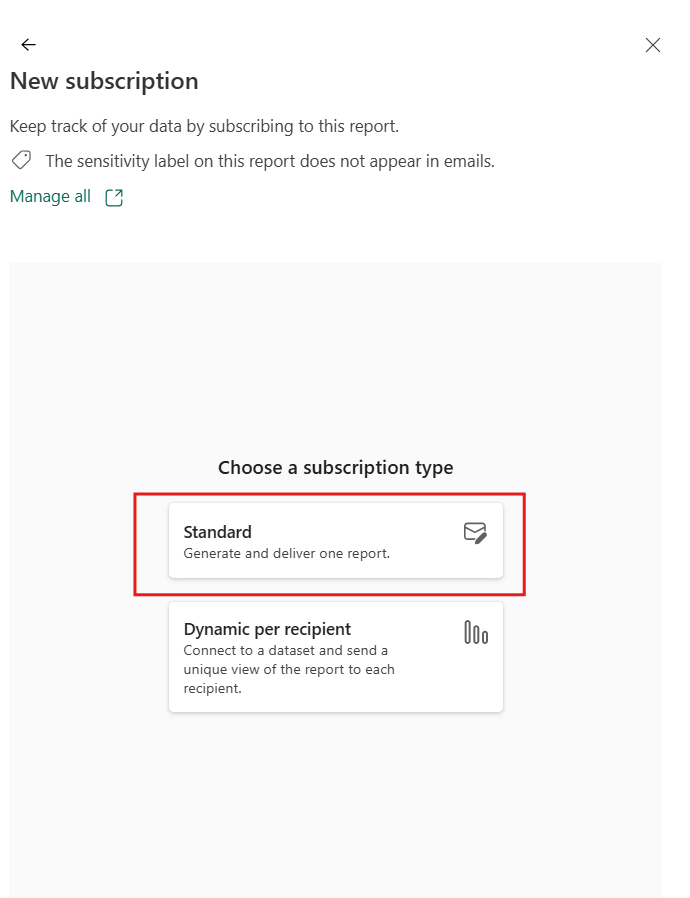Click the Dynamic per recipient title text
The image size is (690, 898).
[x=267, y=629]
